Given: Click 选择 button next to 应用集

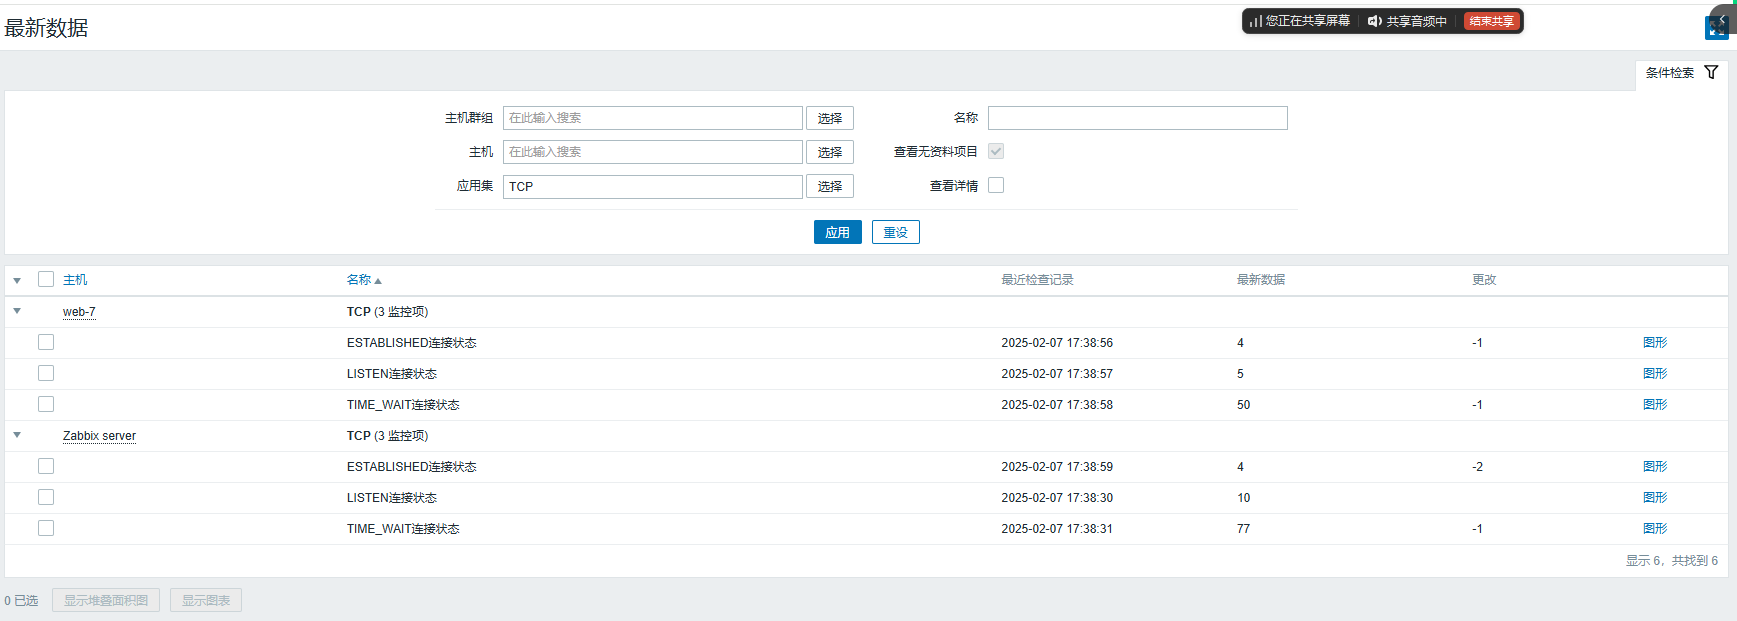Looking at the screenshot, I should [830, 186].
